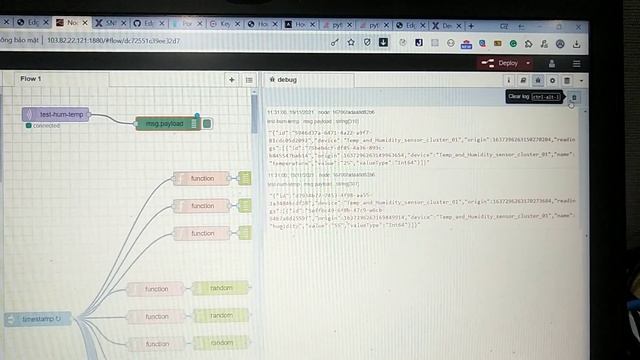
Task: Click the security warning label before the URL
Action: pyautogui.click(x=19, y=40)
